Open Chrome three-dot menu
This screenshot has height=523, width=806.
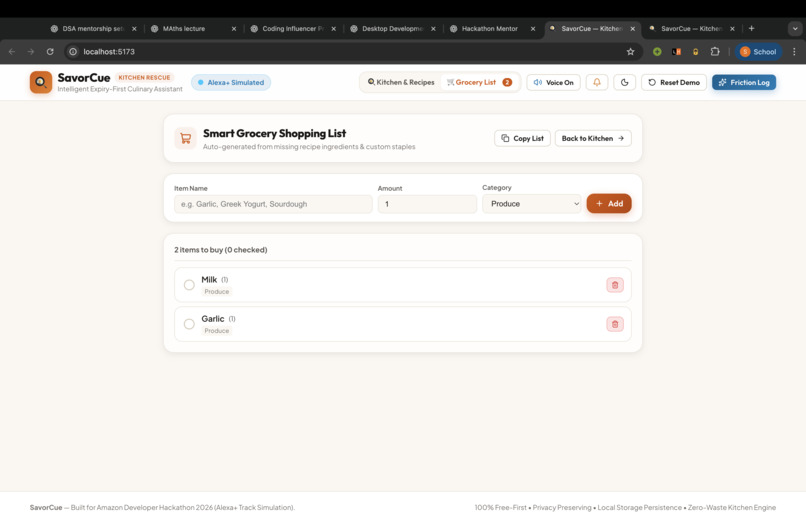[794, 51]
